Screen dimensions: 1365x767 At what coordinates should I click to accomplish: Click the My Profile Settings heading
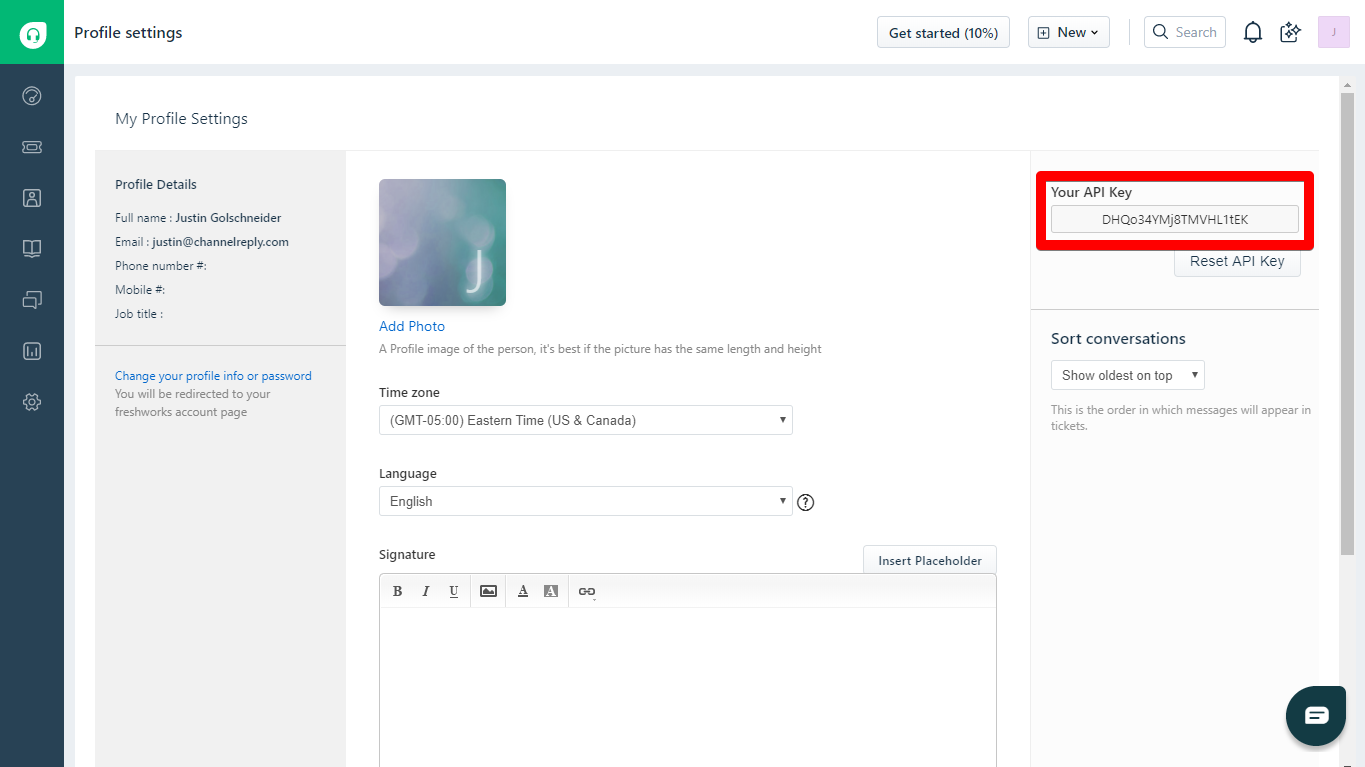(x=181, y=119)
